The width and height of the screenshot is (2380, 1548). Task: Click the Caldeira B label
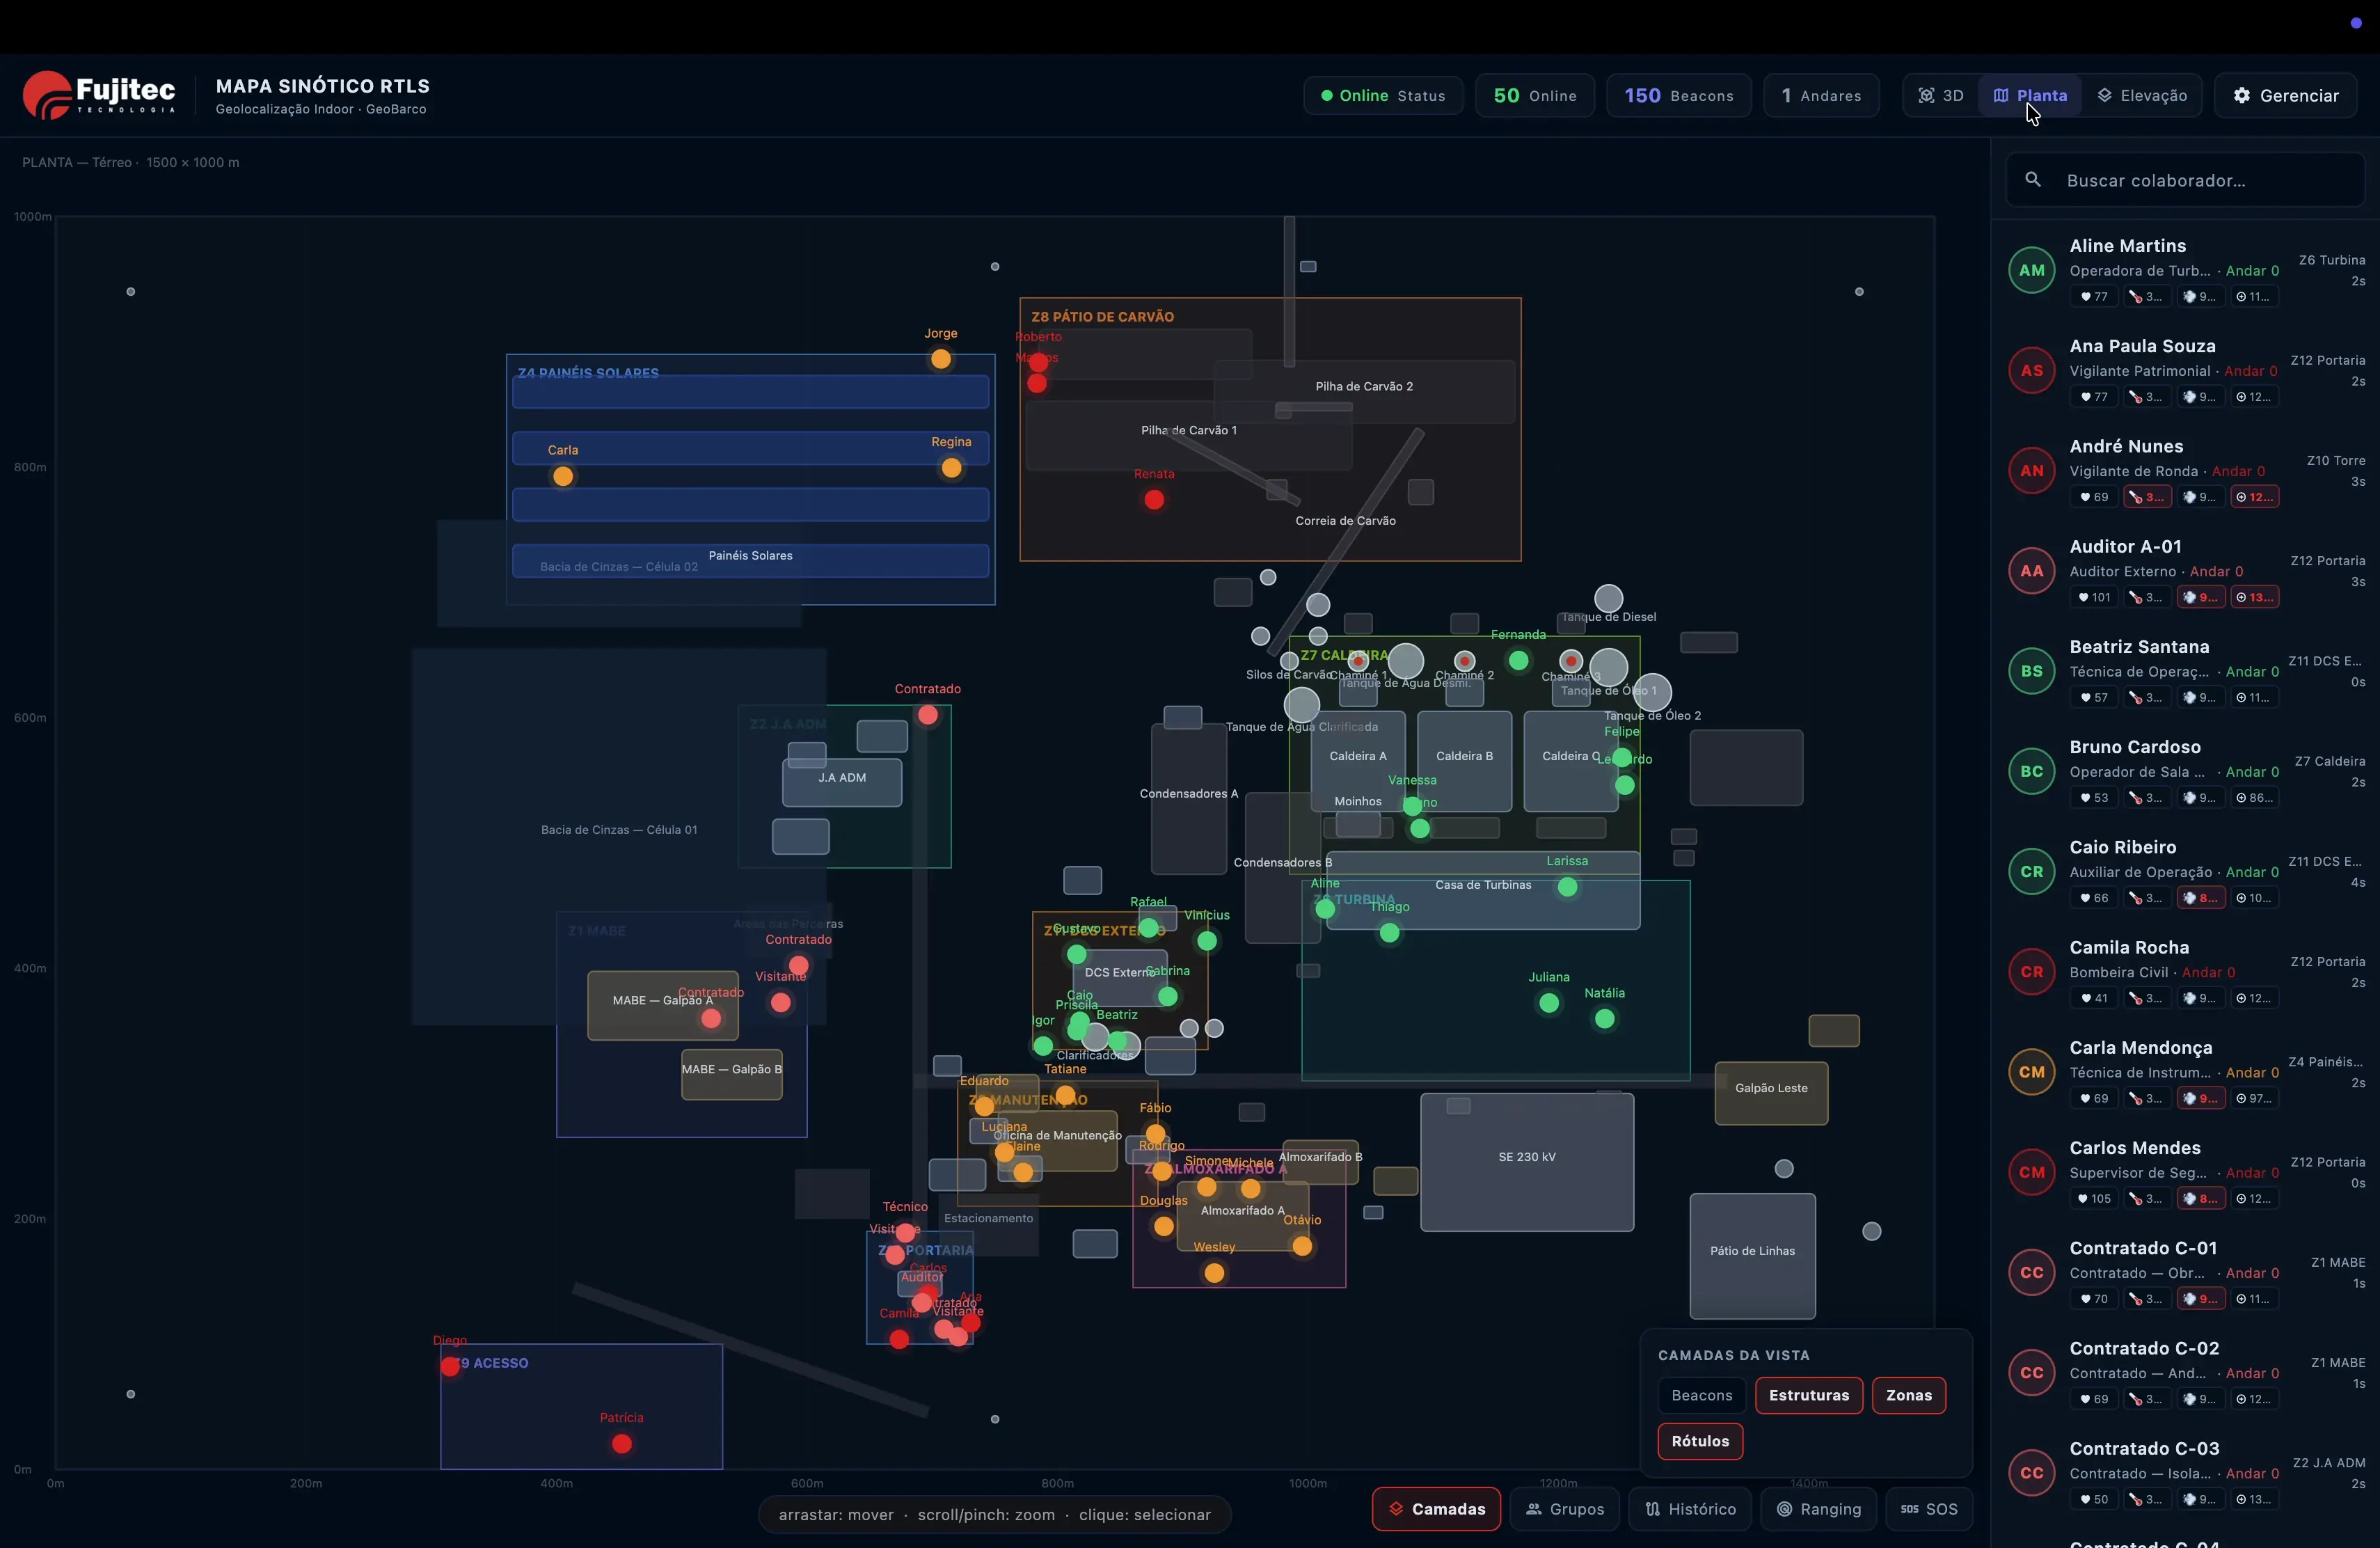(1464, 756)
